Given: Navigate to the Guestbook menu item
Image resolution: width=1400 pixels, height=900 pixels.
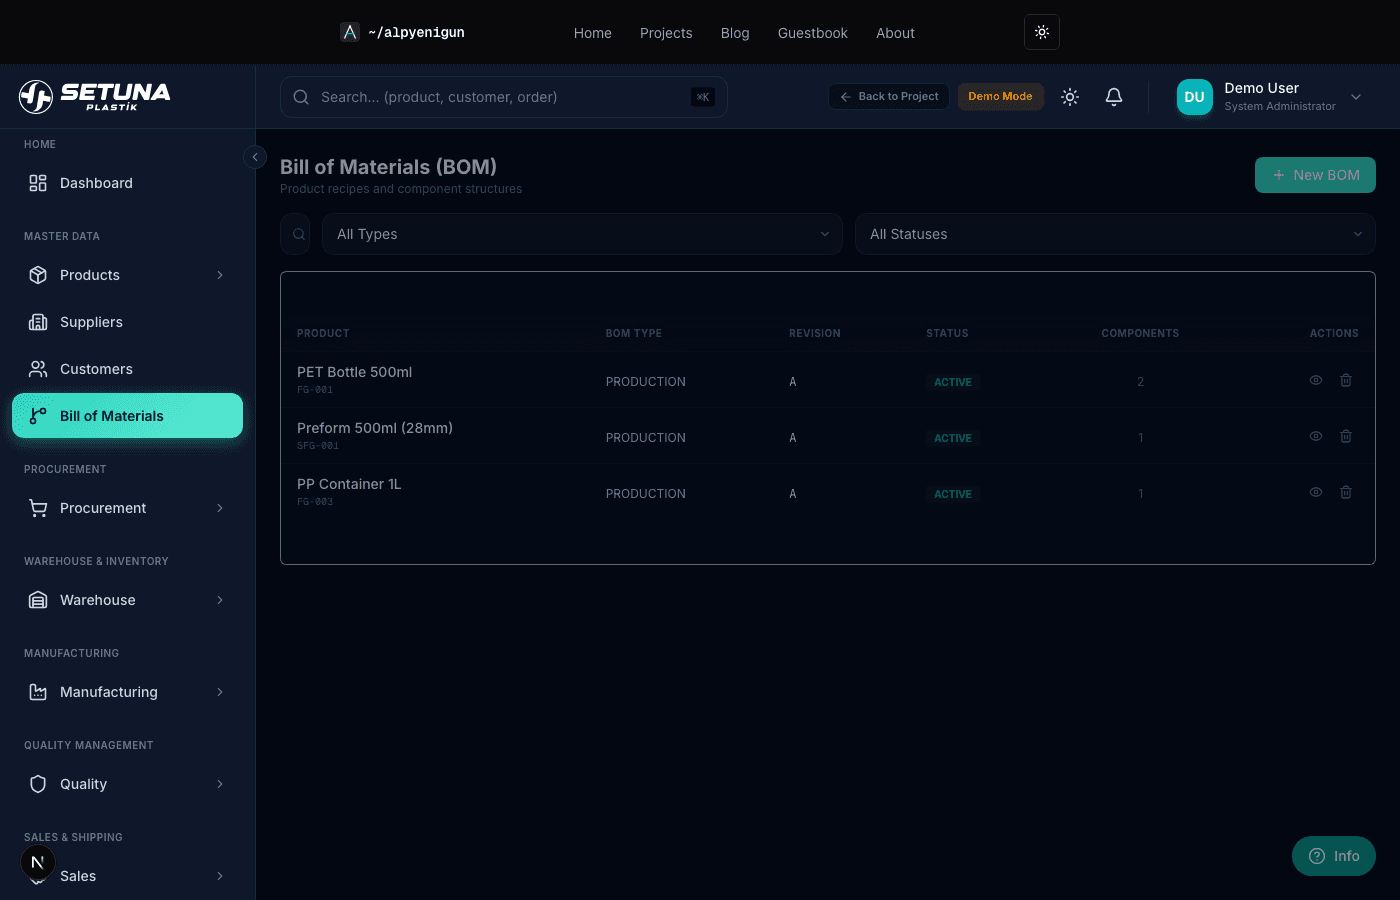Looking at the screenshot, I should [x=812, y=33].
